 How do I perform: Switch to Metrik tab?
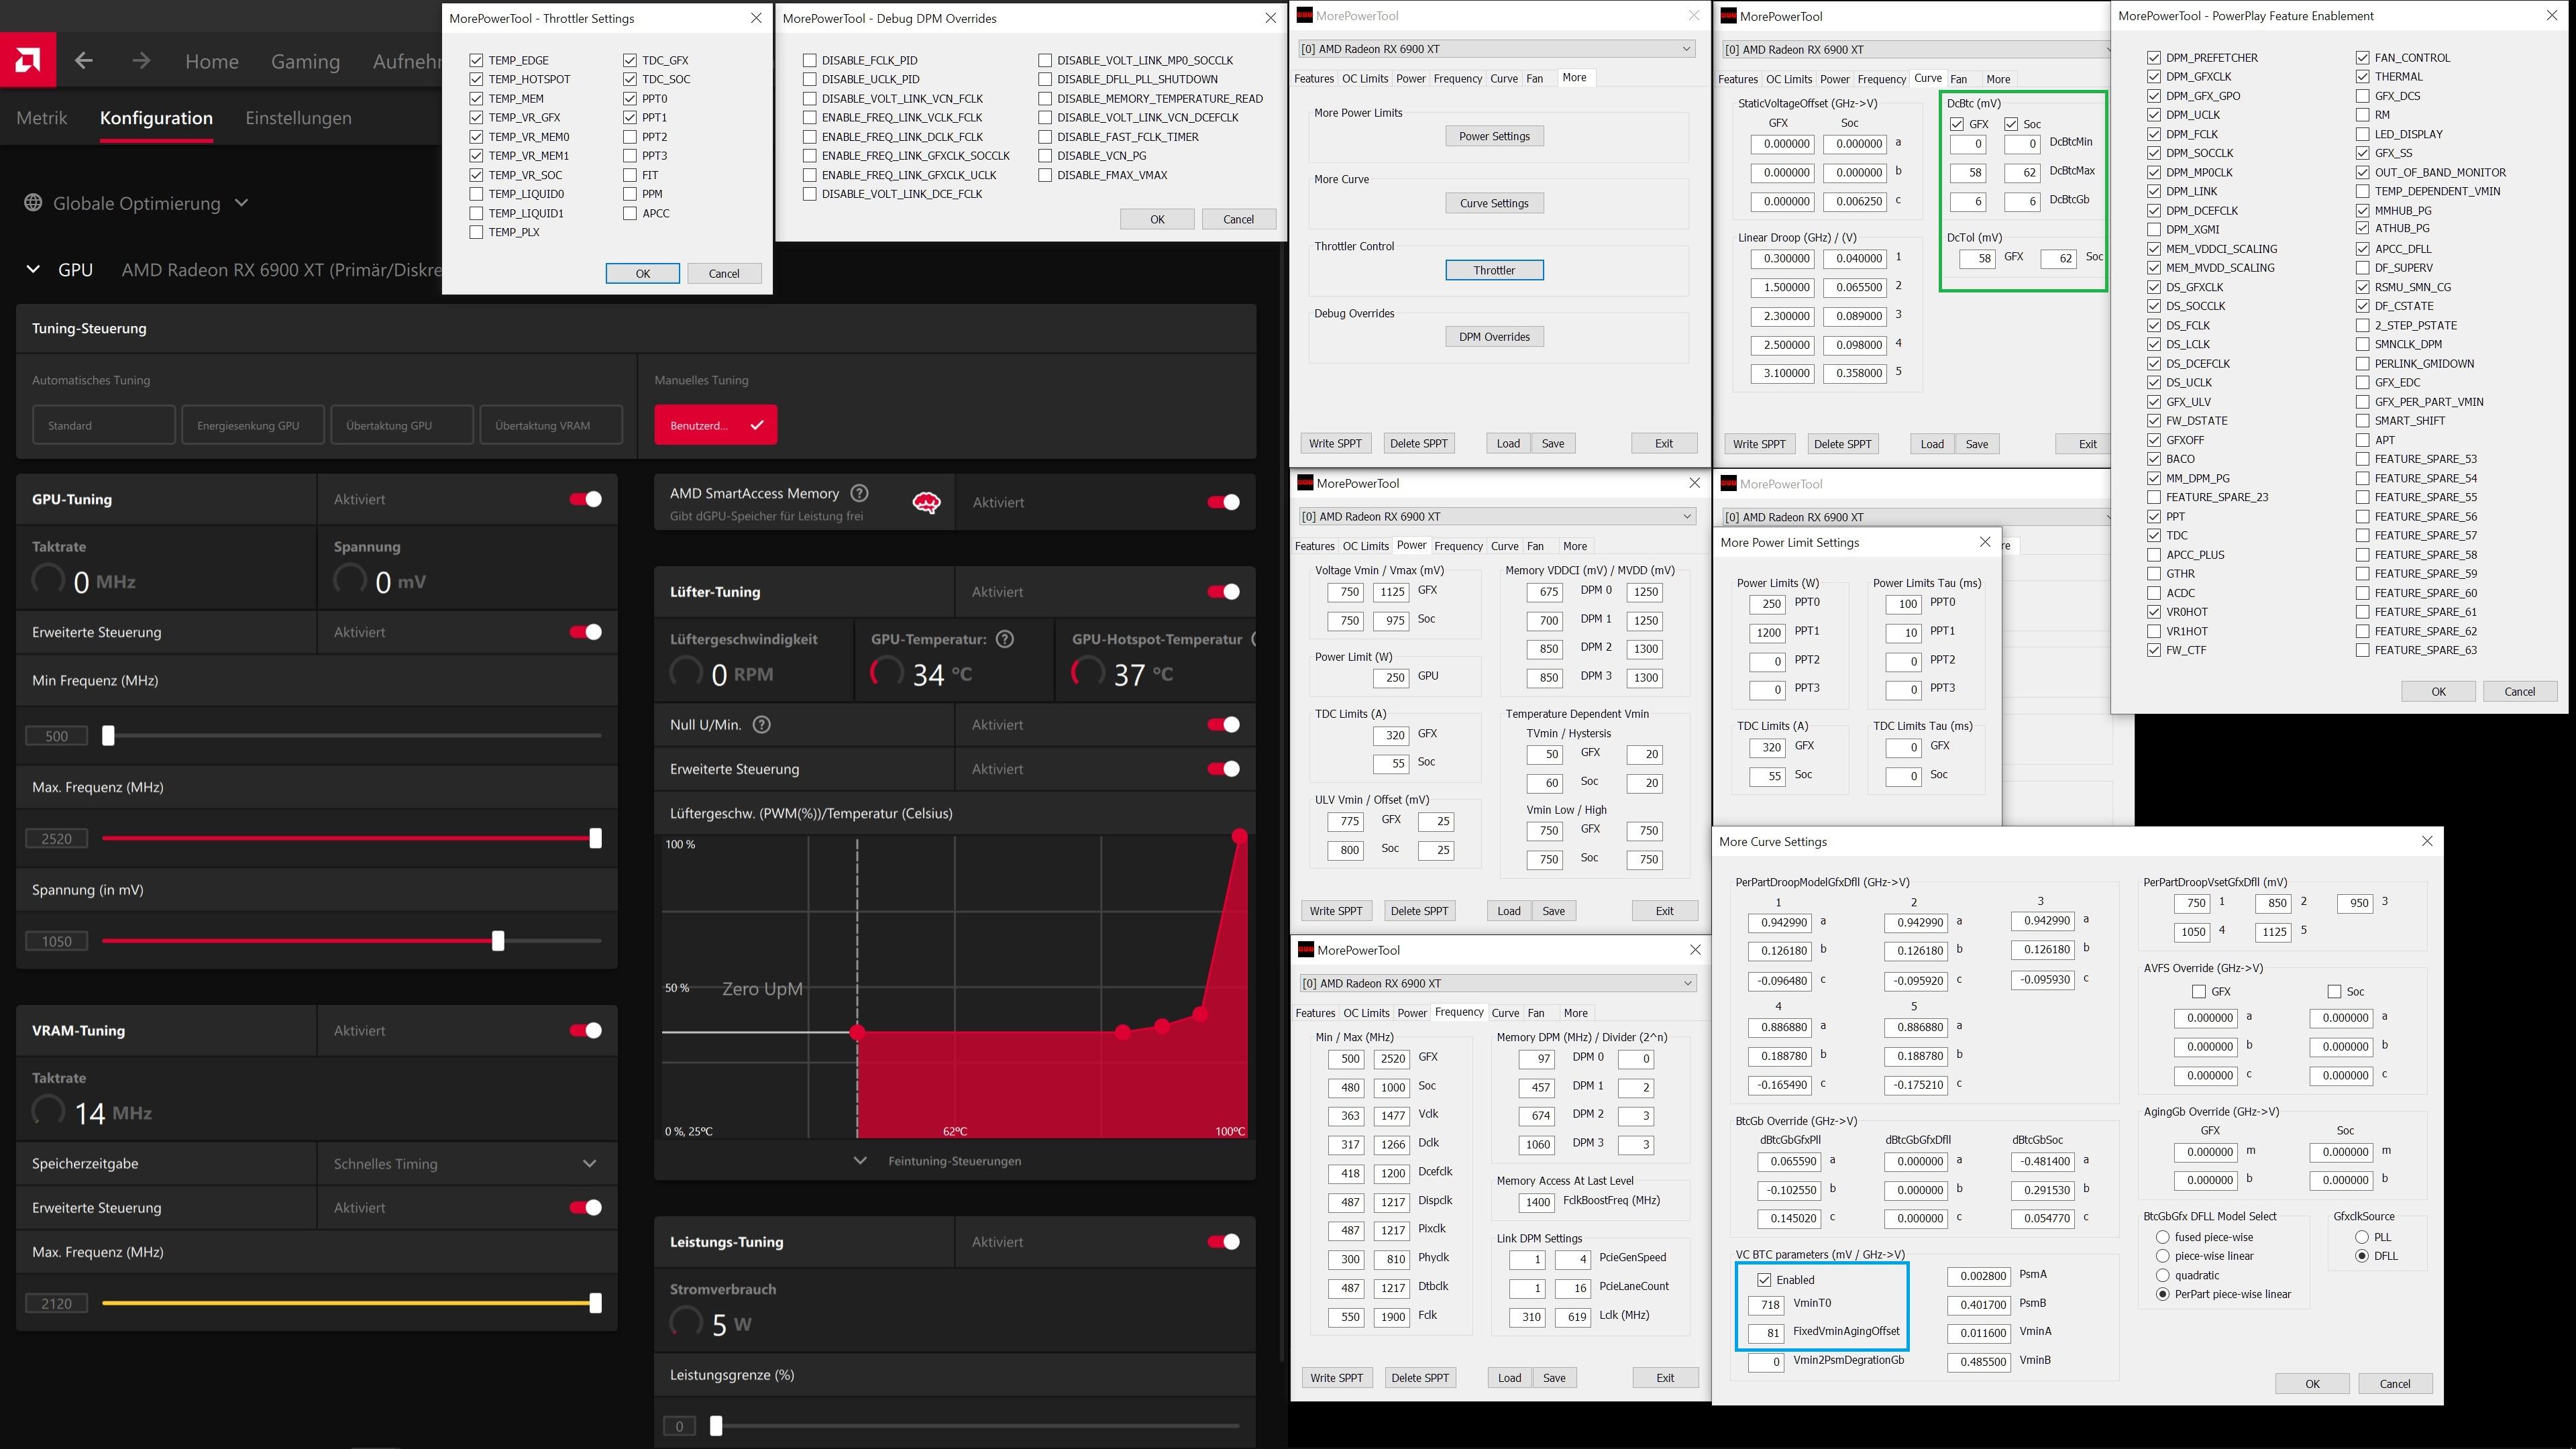tap(42, 118)
